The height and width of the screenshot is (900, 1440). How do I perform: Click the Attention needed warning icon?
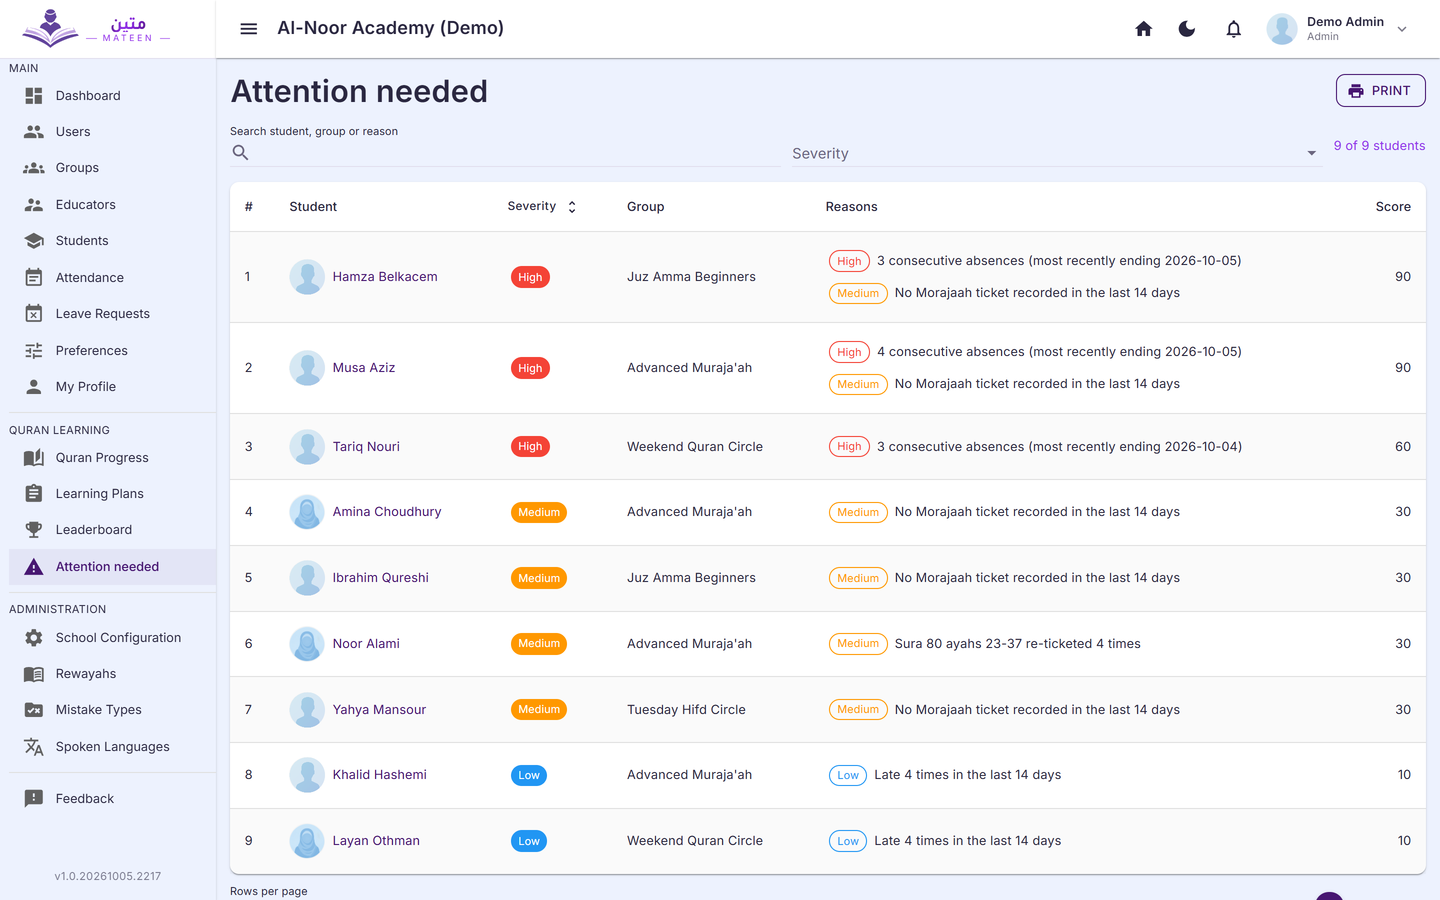click(34, 567)
